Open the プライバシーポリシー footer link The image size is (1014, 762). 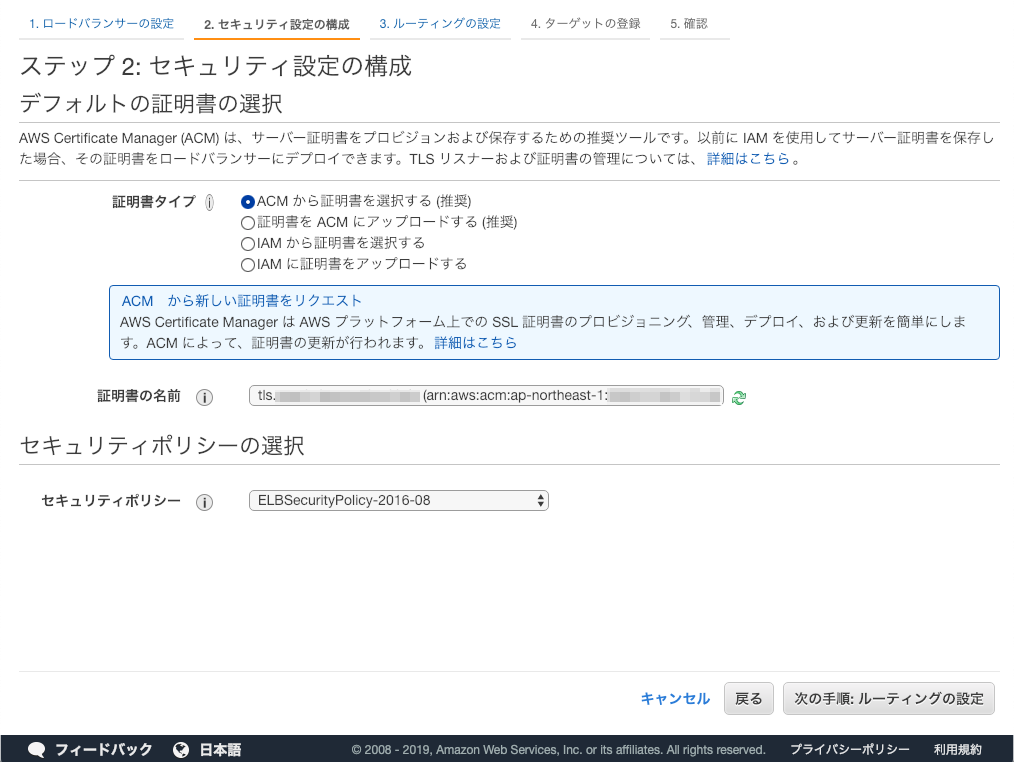coord(849,747)
